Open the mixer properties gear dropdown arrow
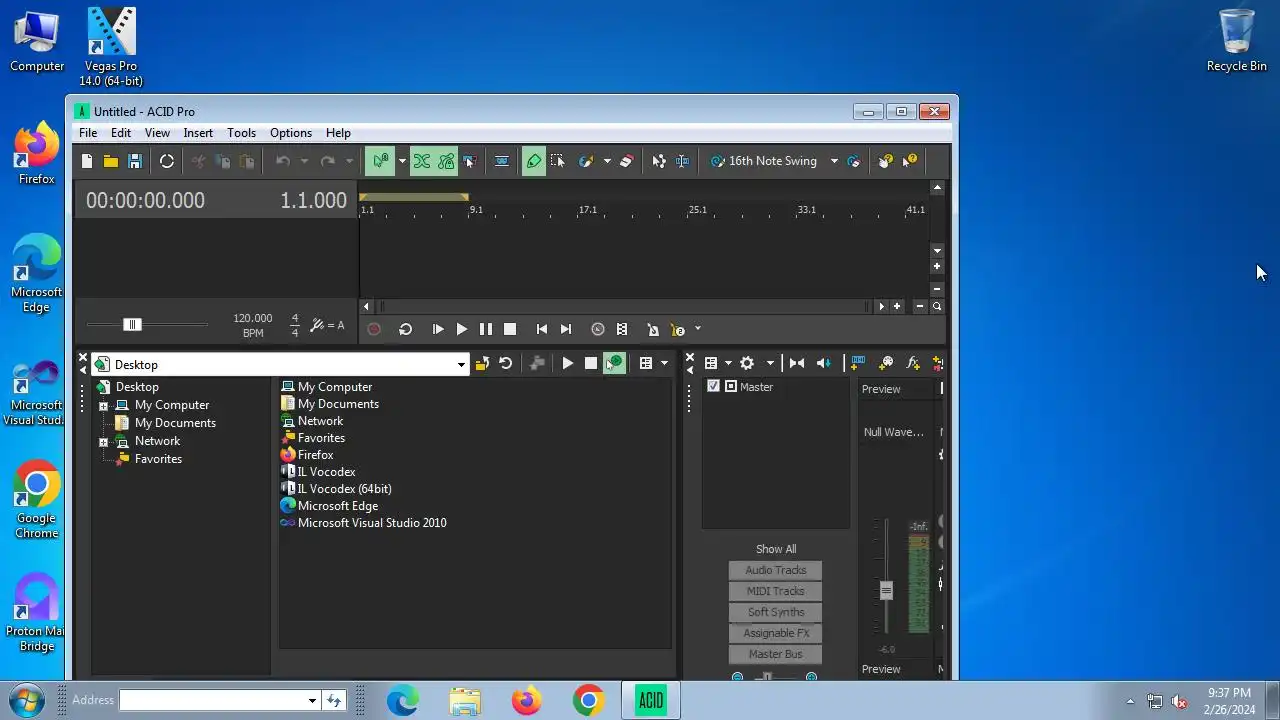 point(770,363)
